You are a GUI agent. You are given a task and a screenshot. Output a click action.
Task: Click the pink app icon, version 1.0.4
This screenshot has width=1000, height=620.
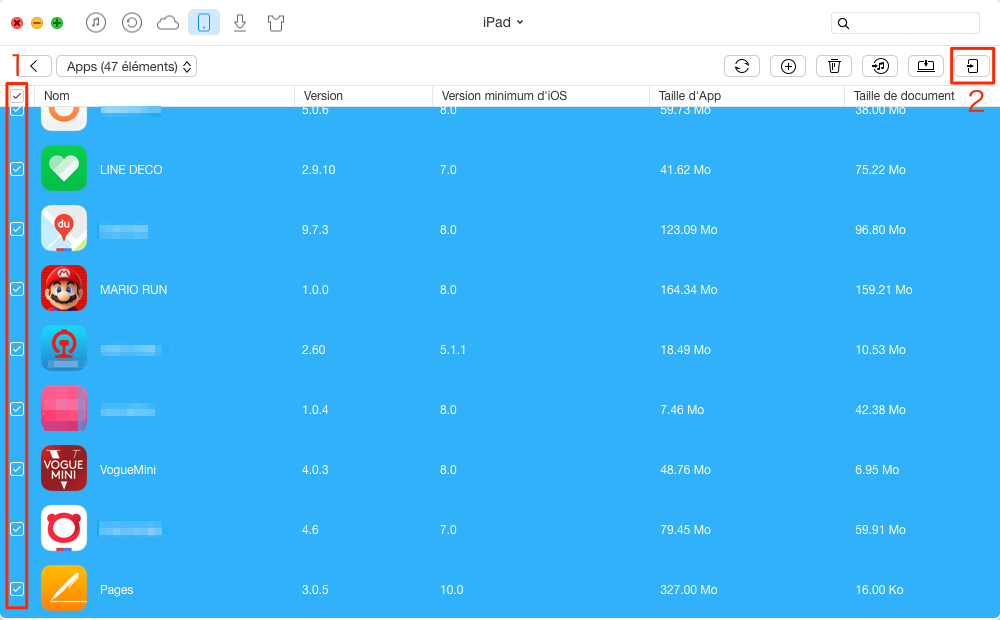pyautogui.click(x=64, y=408)
